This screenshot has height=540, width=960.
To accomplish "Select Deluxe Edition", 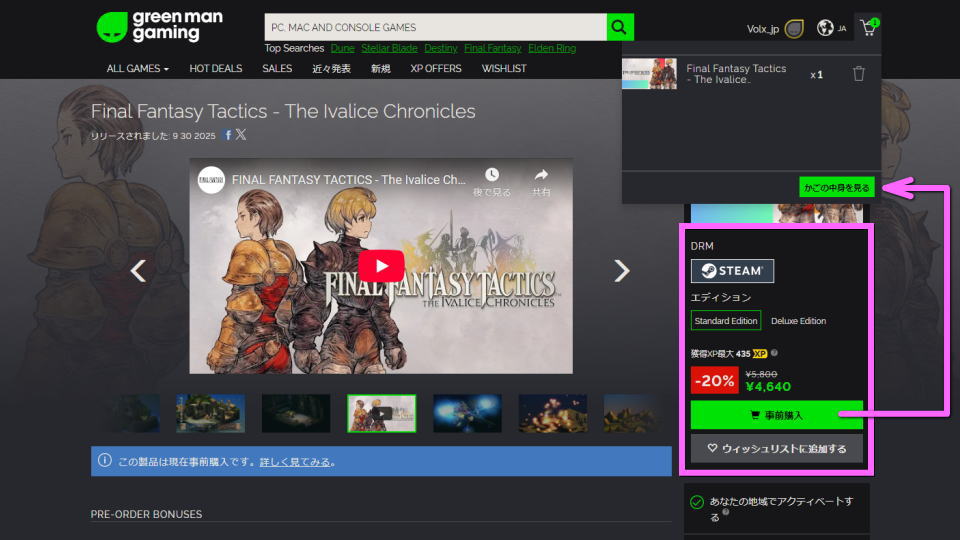I will (x=798, y=321).
